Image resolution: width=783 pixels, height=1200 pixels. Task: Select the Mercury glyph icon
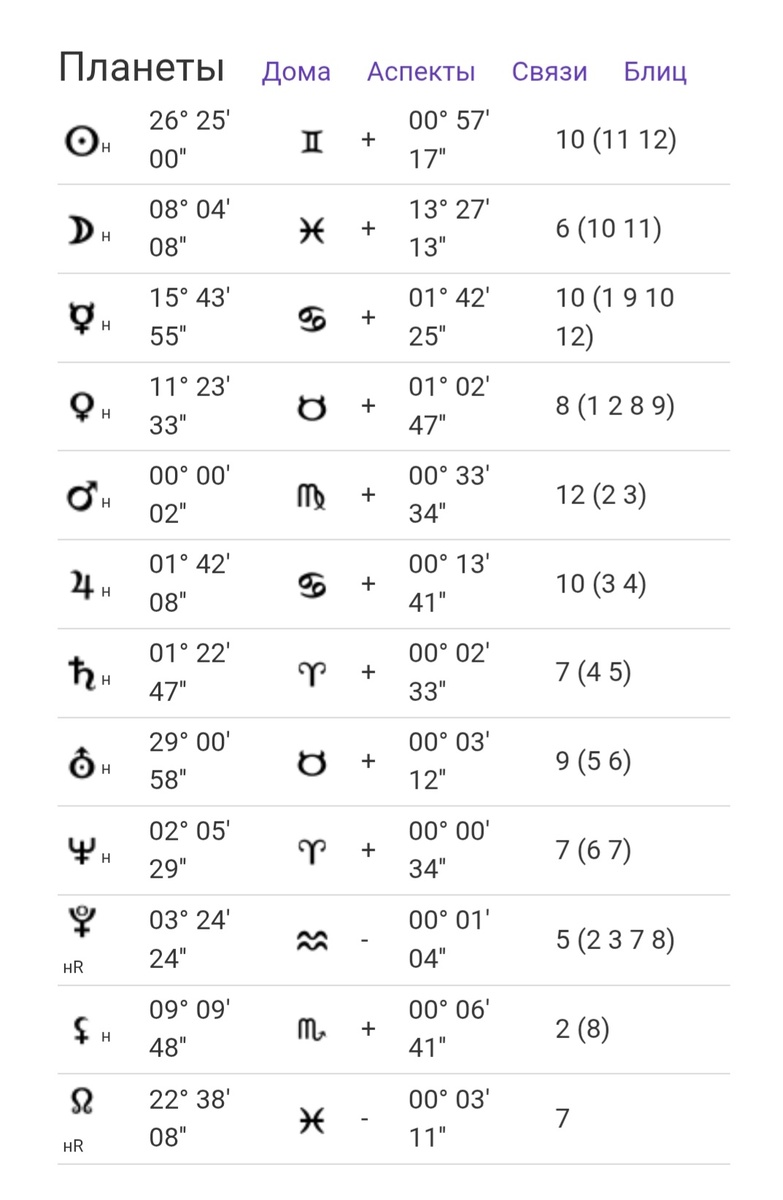click(81, 318)
